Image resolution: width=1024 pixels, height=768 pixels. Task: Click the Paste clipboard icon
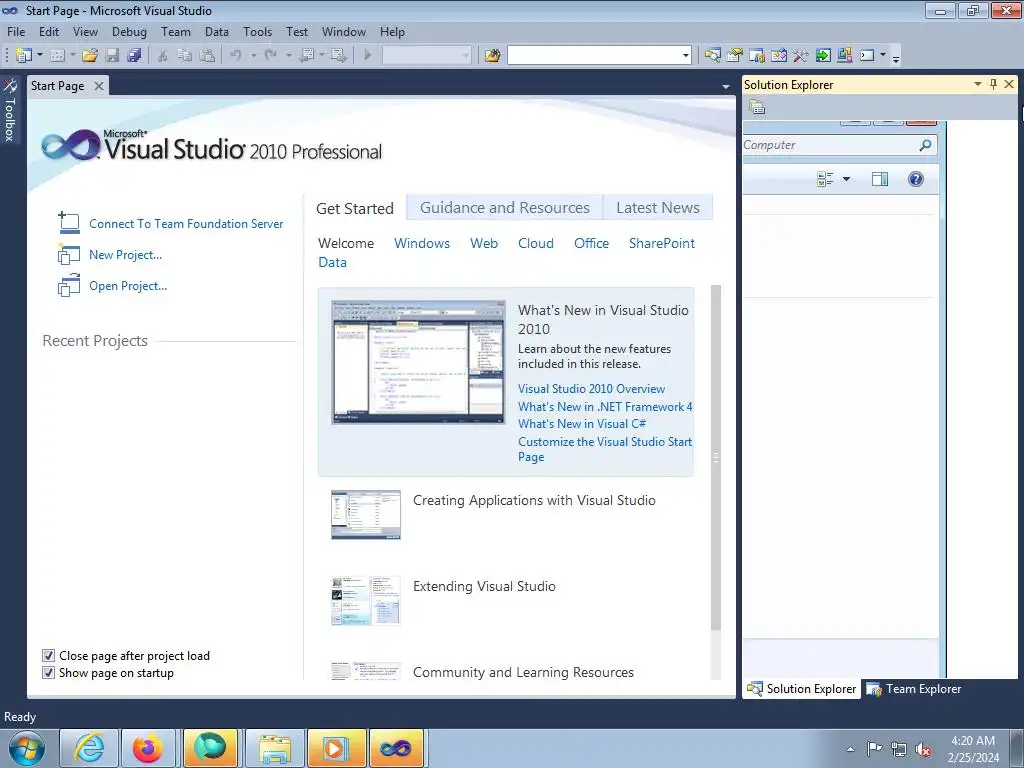(207, 56)
